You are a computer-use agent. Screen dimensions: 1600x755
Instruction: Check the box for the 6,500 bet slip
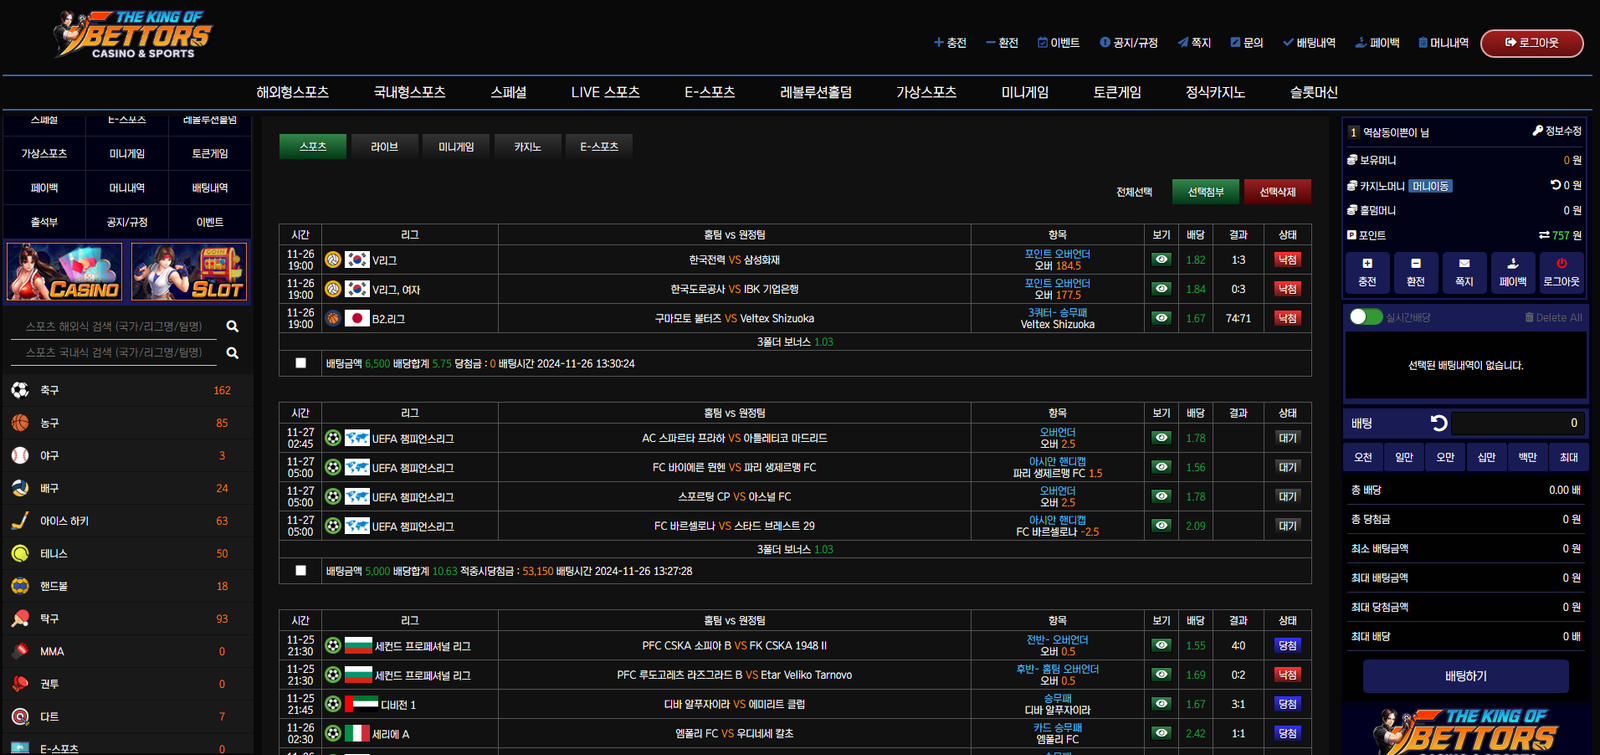301,363
